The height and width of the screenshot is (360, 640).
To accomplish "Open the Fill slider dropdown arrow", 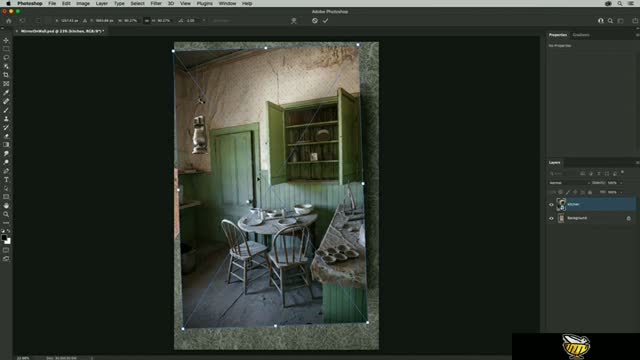I will [x=621, y=192].
